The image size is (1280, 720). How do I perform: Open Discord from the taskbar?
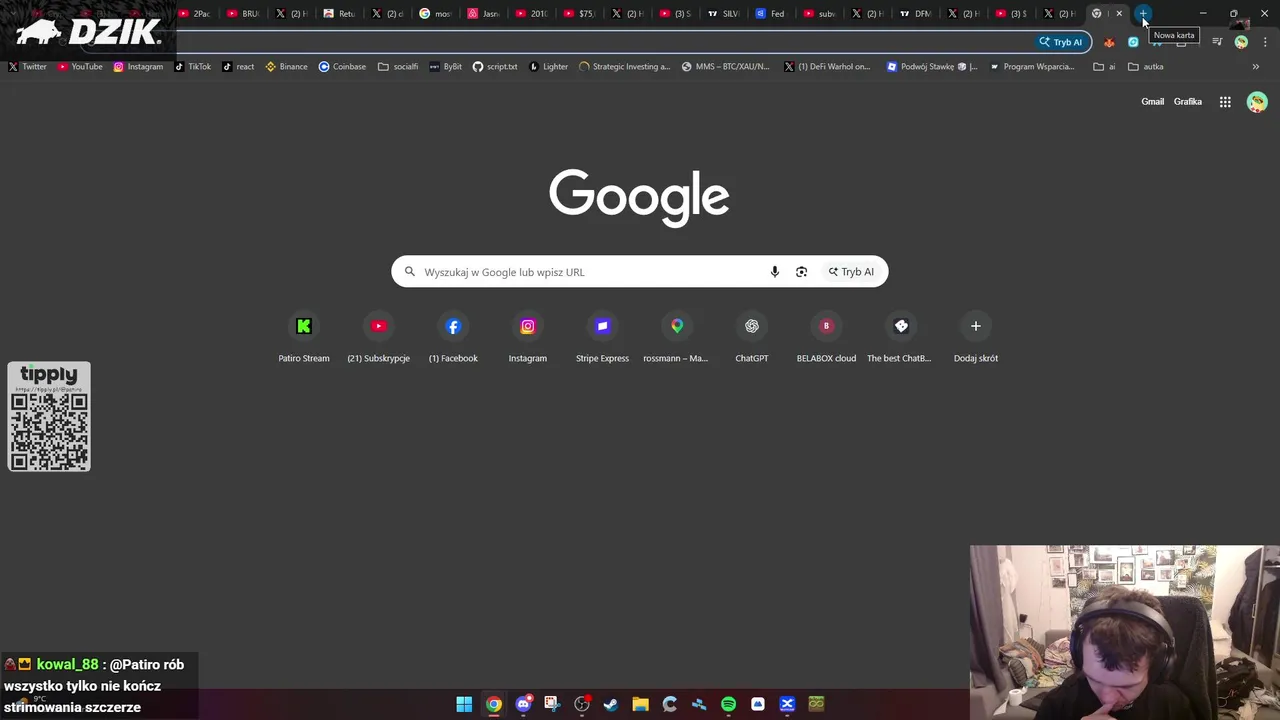[523, 704]
